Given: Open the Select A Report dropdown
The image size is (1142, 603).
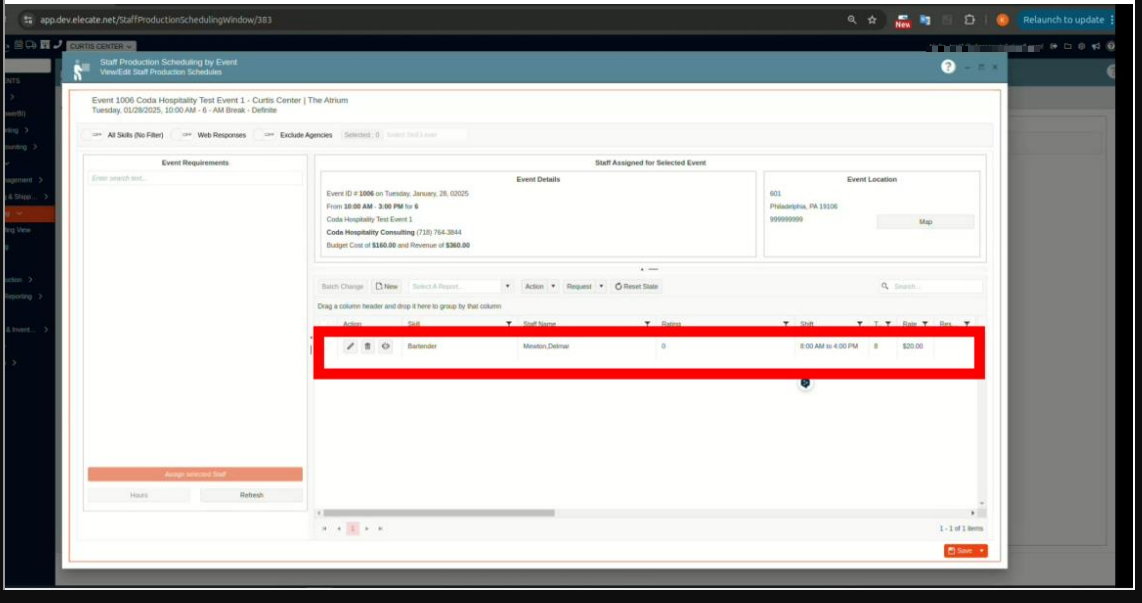Looking at the screenshot, I should coord(460,286).
